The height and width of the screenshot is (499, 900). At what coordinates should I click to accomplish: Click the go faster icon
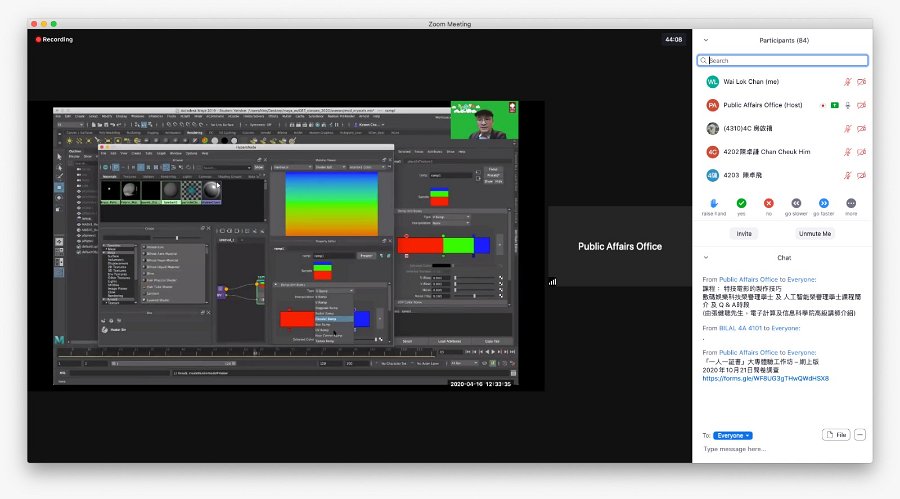click(824, 203)
